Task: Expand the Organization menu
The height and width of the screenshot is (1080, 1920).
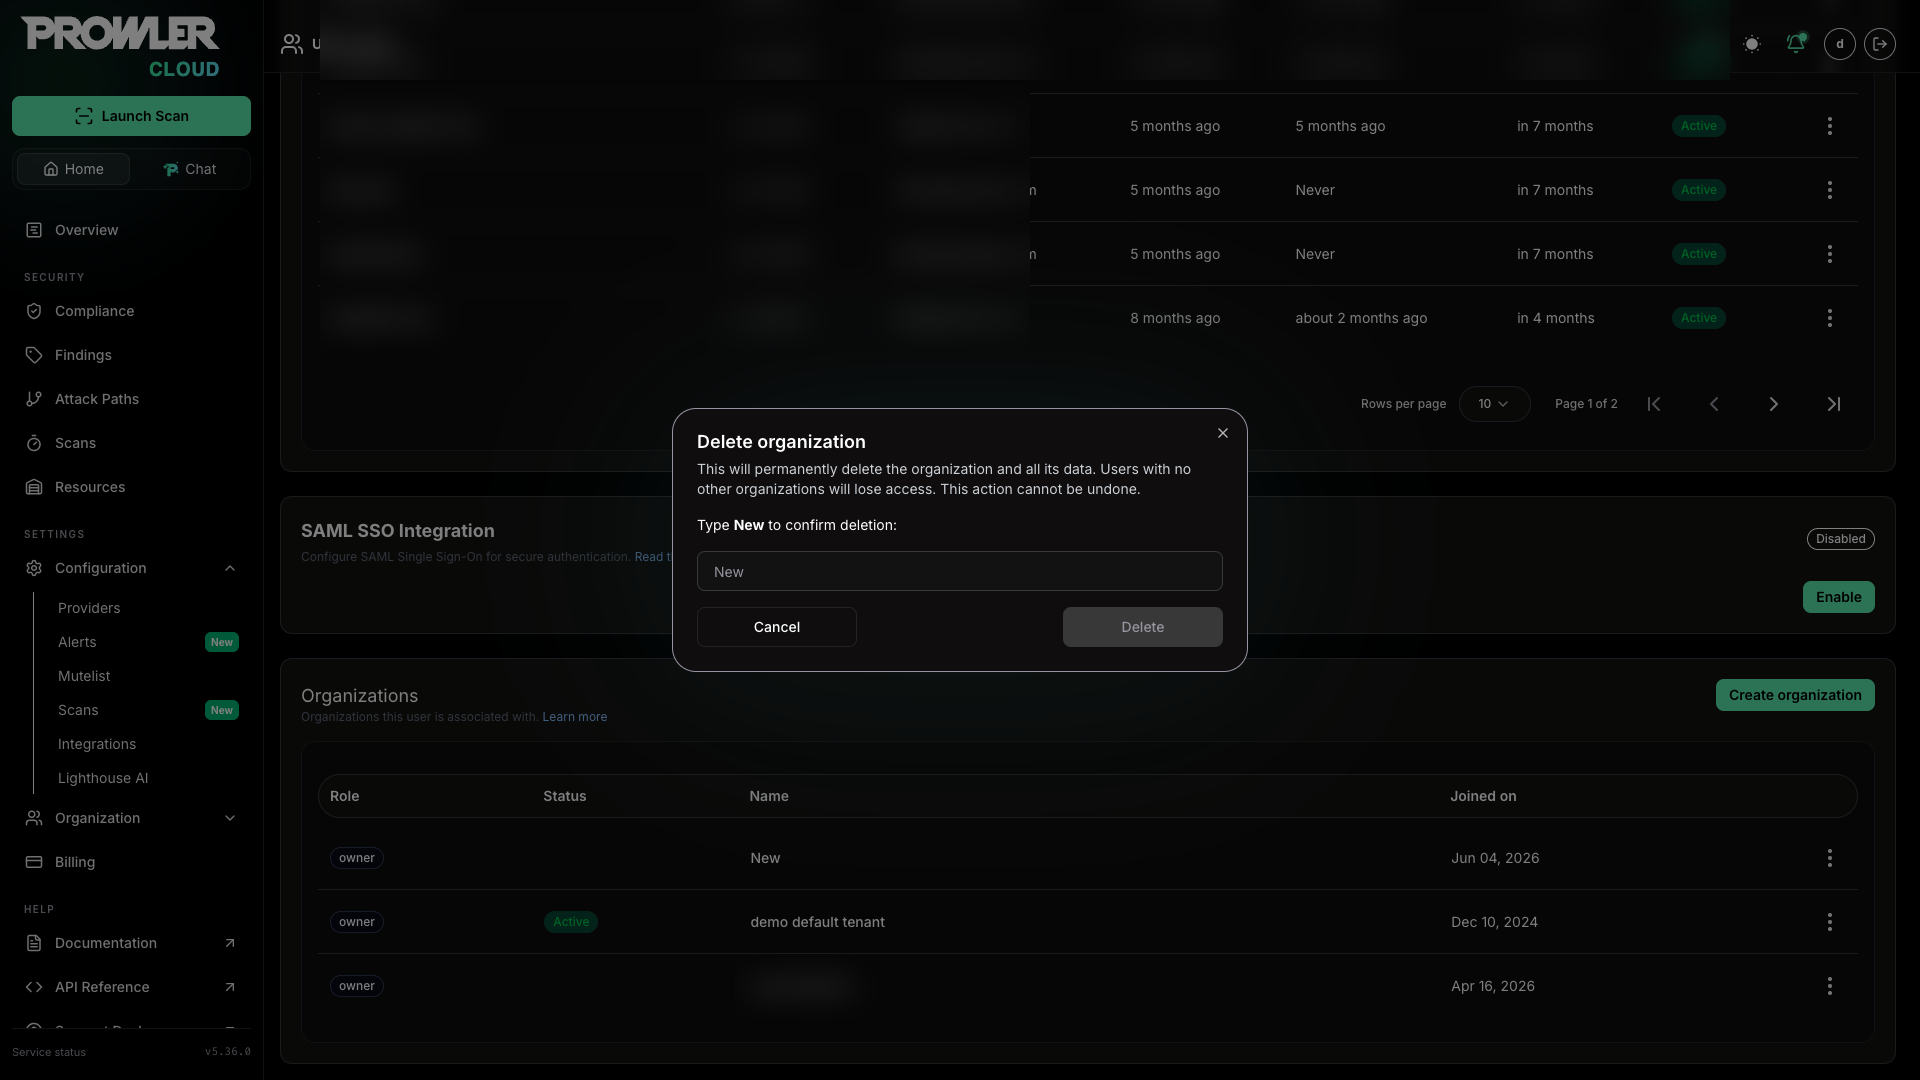Action: click(x=131, y=818)
